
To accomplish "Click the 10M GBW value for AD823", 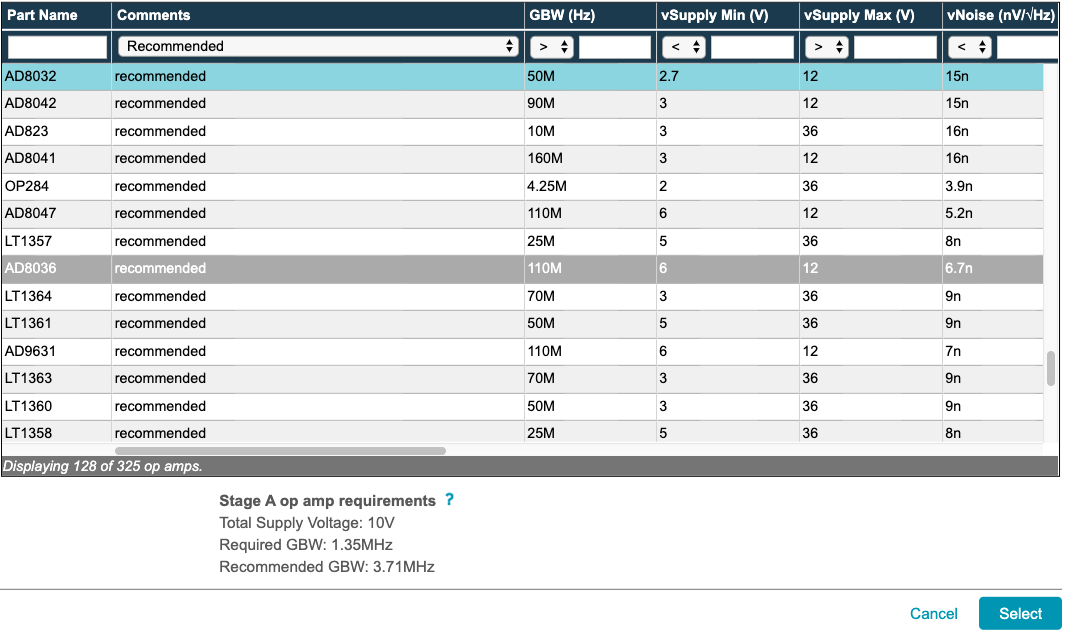I will click(540, 131).
